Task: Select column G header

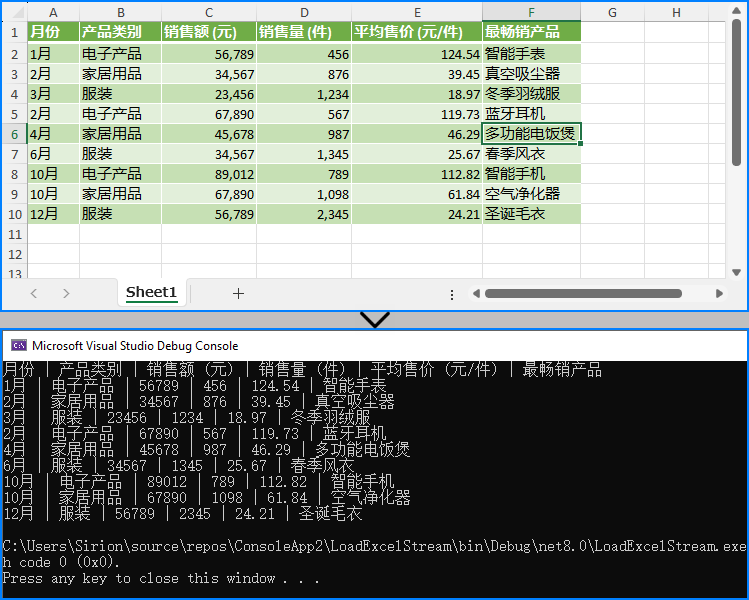Action: [612, 12]
